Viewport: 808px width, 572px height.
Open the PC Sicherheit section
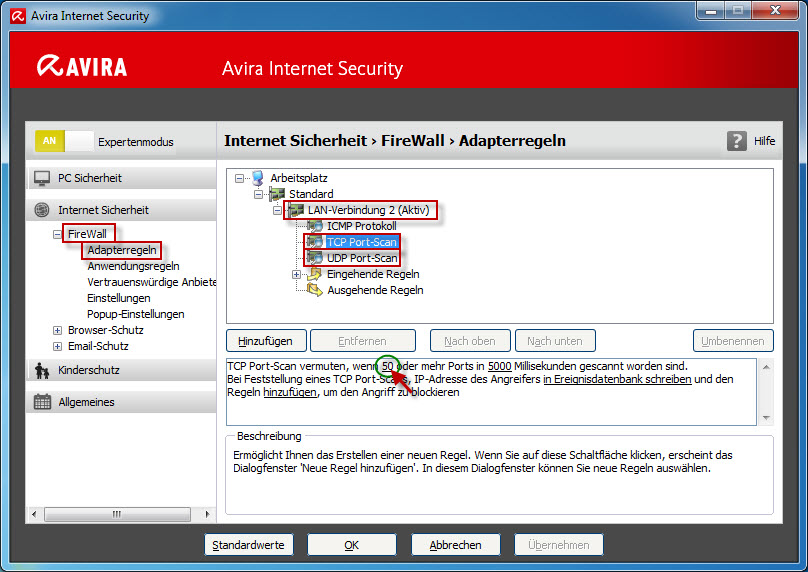coord(121,178)
